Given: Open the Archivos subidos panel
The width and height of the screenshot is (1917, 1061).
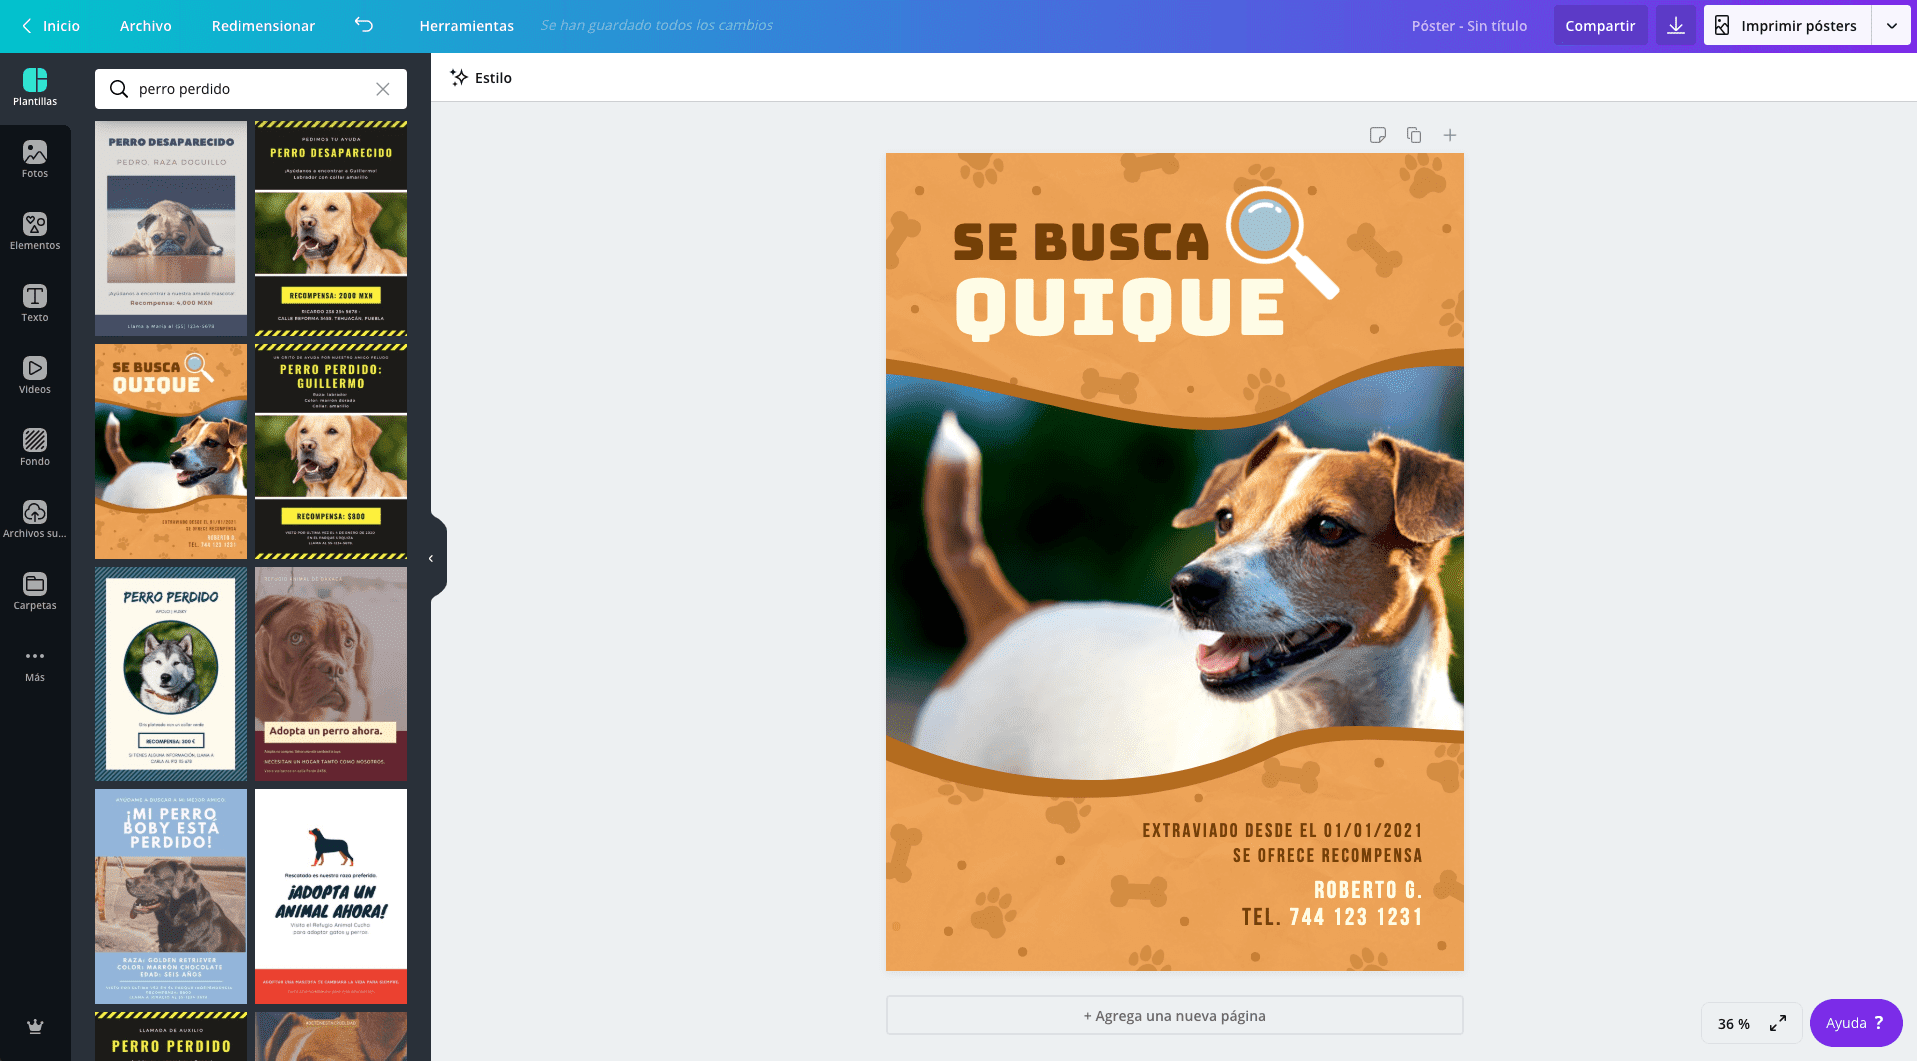Looking at the screenshot, I should pos(35,520).
